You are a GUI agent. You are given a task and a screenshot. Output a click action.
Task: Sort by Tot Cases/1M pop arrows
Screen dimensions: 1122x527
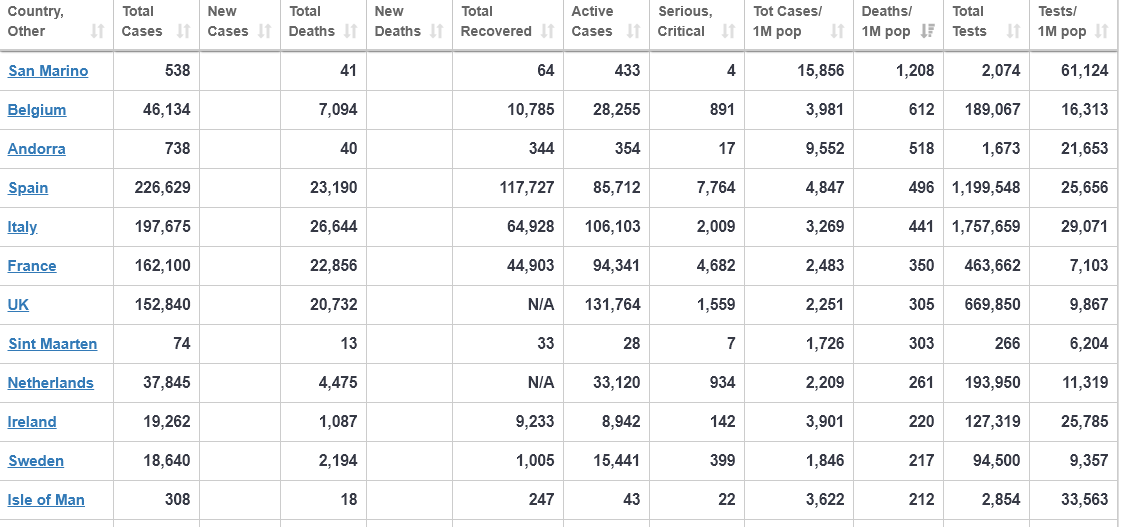(x=837, y=32)
